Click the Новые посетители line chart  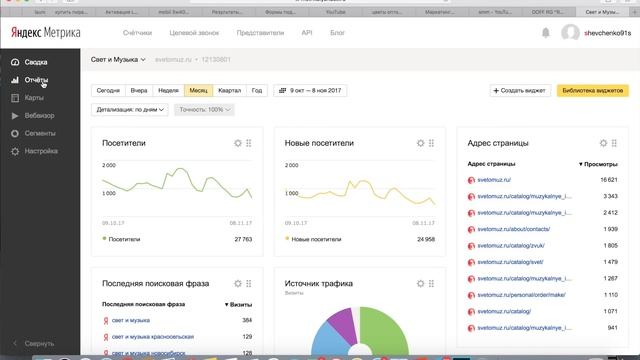[360, 190]
